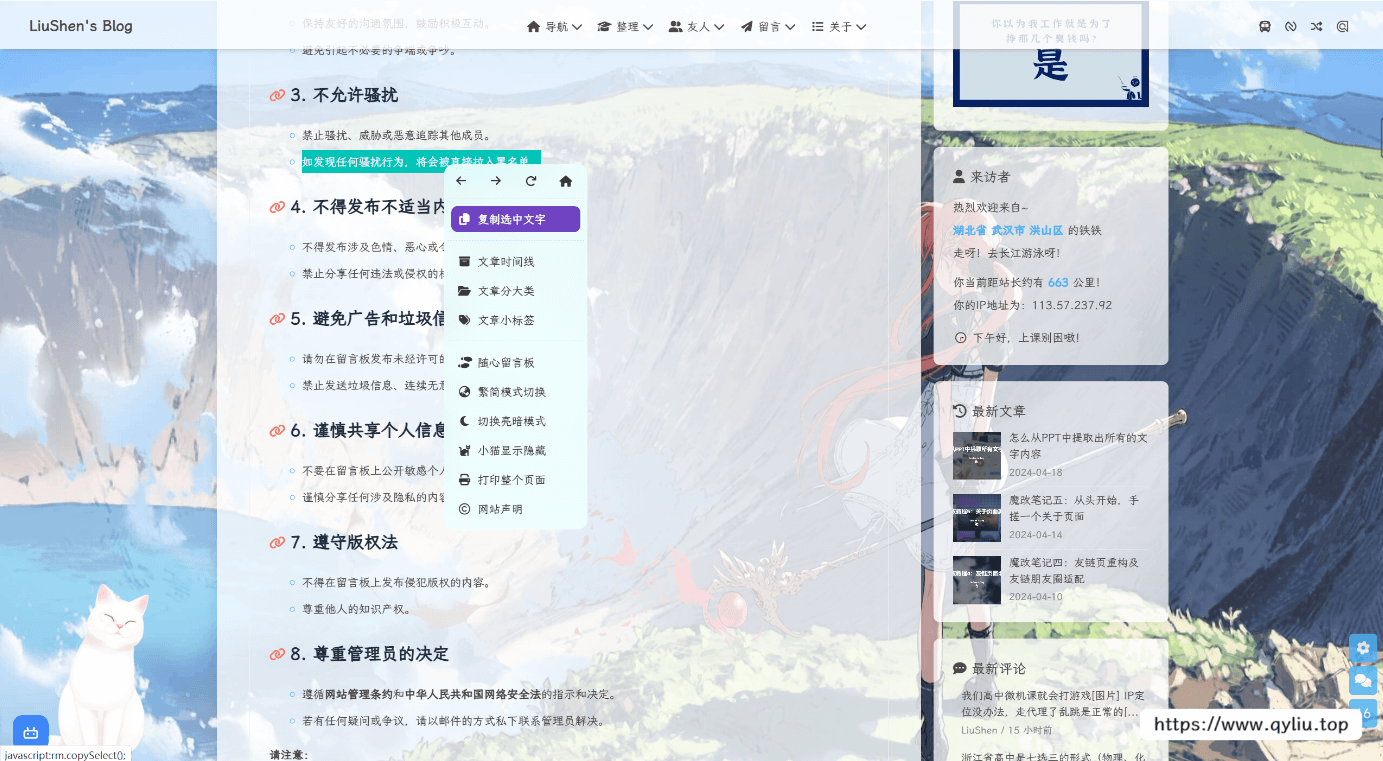Click the highlighted 如发现任何骚扰行为 line
The width and height of the screenshot is (1383, 761).
click(421, 161)
